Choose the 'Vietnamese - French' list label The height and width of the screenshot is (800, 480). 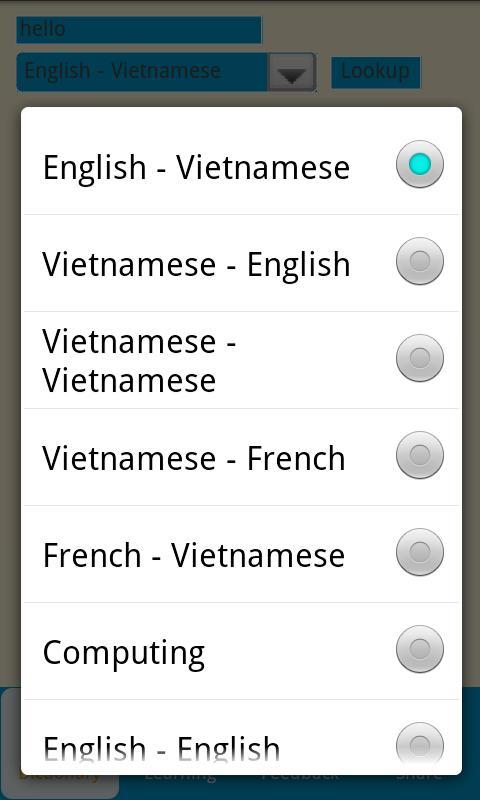tap(194, 458)
